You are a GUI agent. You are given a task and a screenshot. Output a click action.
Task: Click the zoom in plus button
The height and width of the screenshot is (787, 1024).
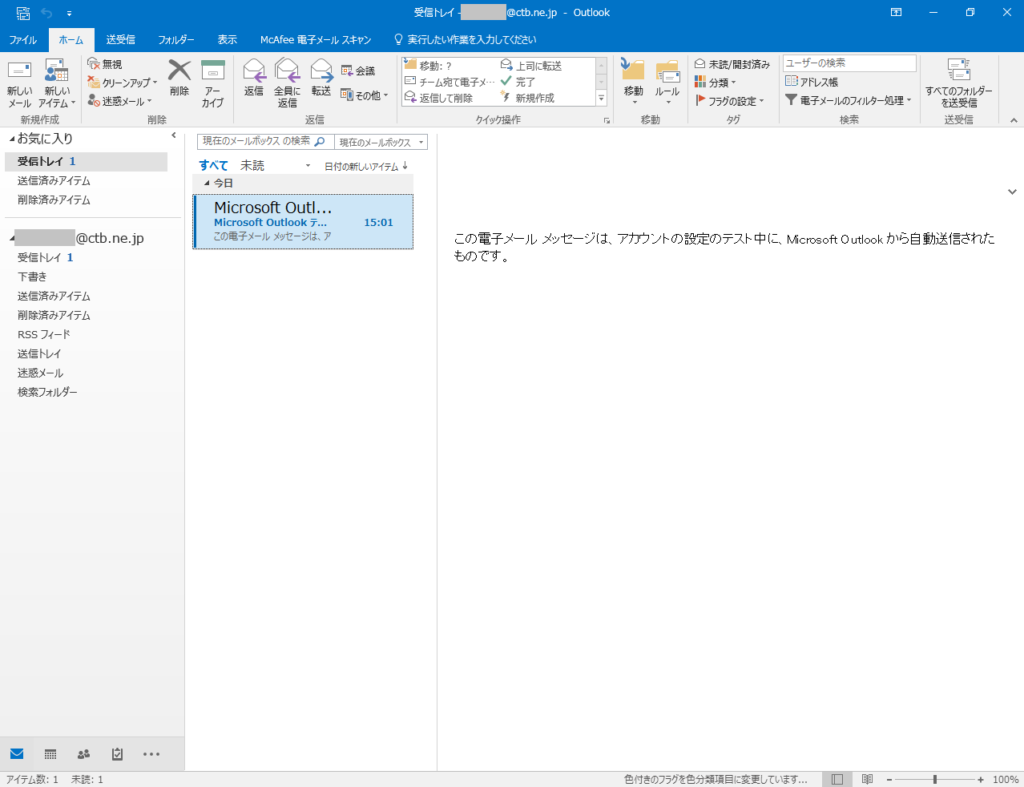pos(980,779)
